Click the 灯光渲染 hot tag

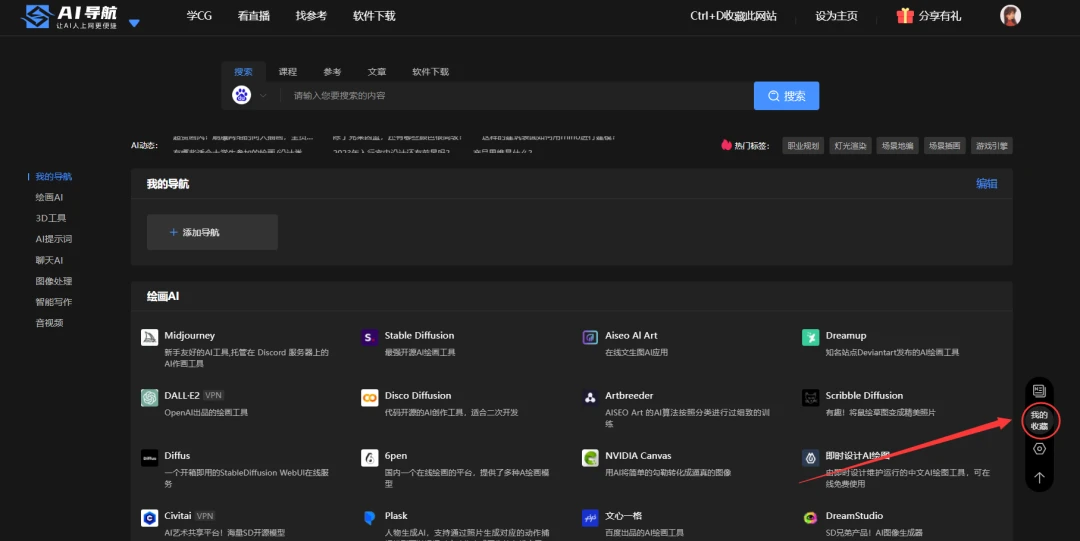tap(850, 145)
